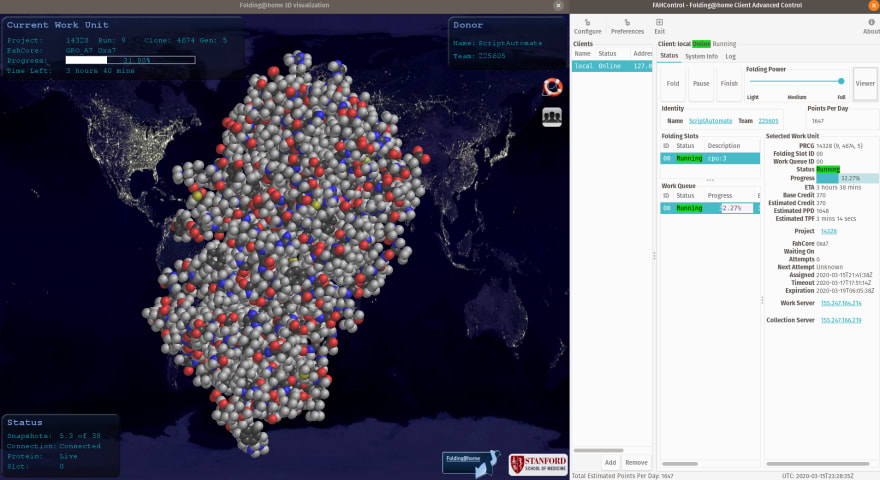The width and height of the screenshot is (880, 480).
Task: Click the viewer progress bar at 31.80%
Action: point(130,60)
